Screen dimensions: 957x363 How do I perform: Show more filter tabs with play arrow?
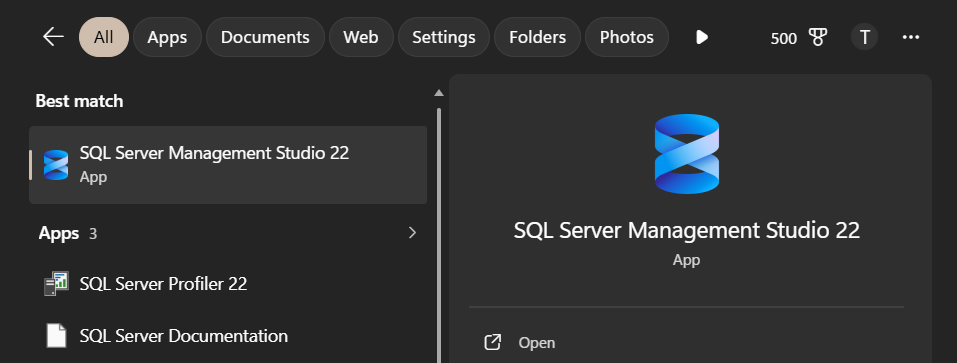tap(702, 37)
